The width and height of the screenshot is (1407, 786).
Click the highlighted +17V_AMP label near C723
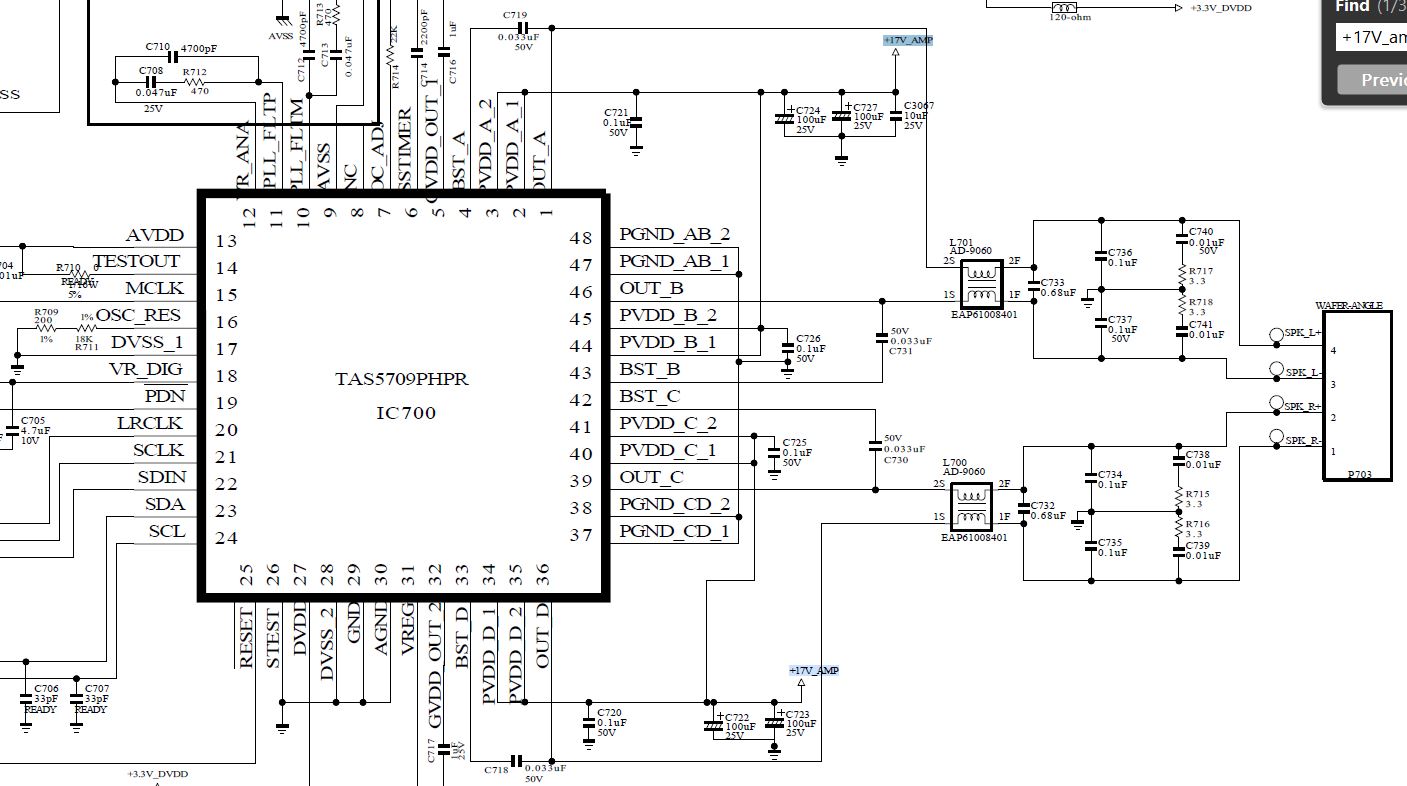click(x=814, y=670)
